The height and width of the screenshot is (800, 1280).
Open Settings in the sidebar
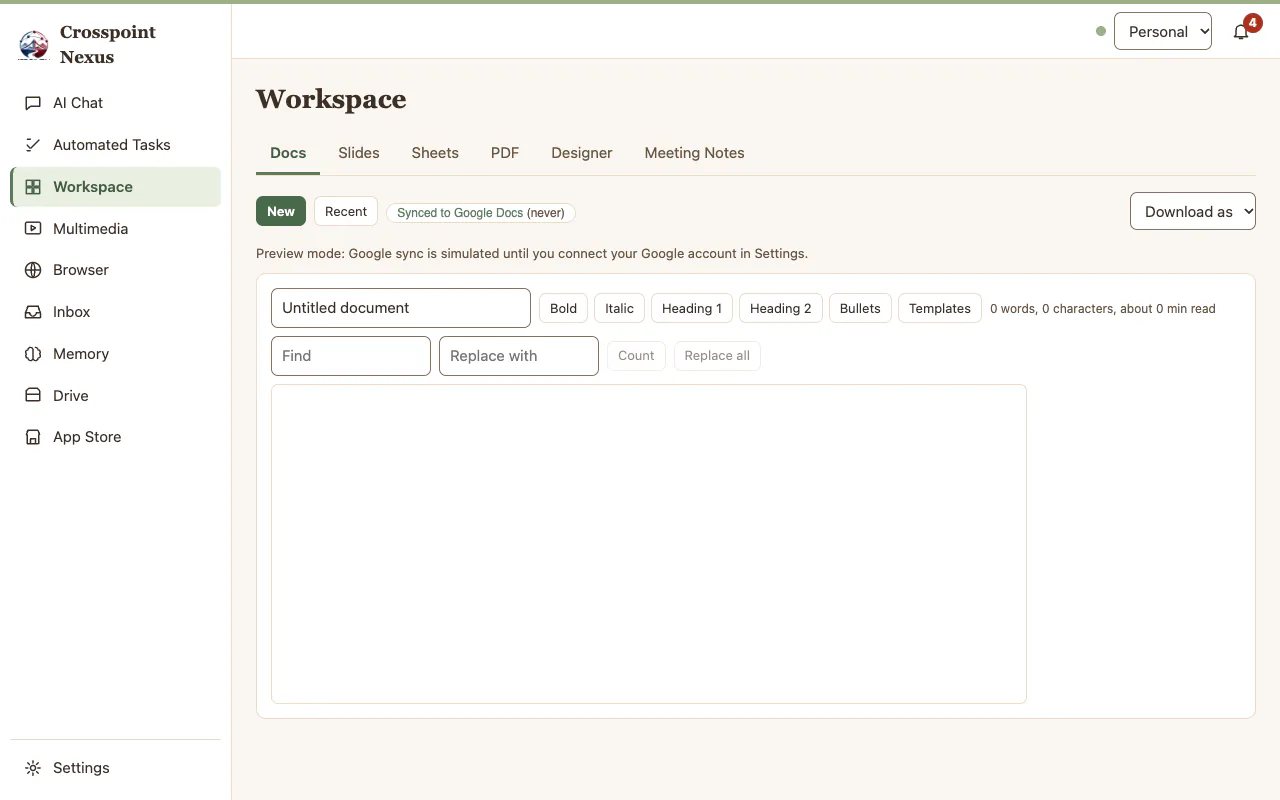pos(115,768)
